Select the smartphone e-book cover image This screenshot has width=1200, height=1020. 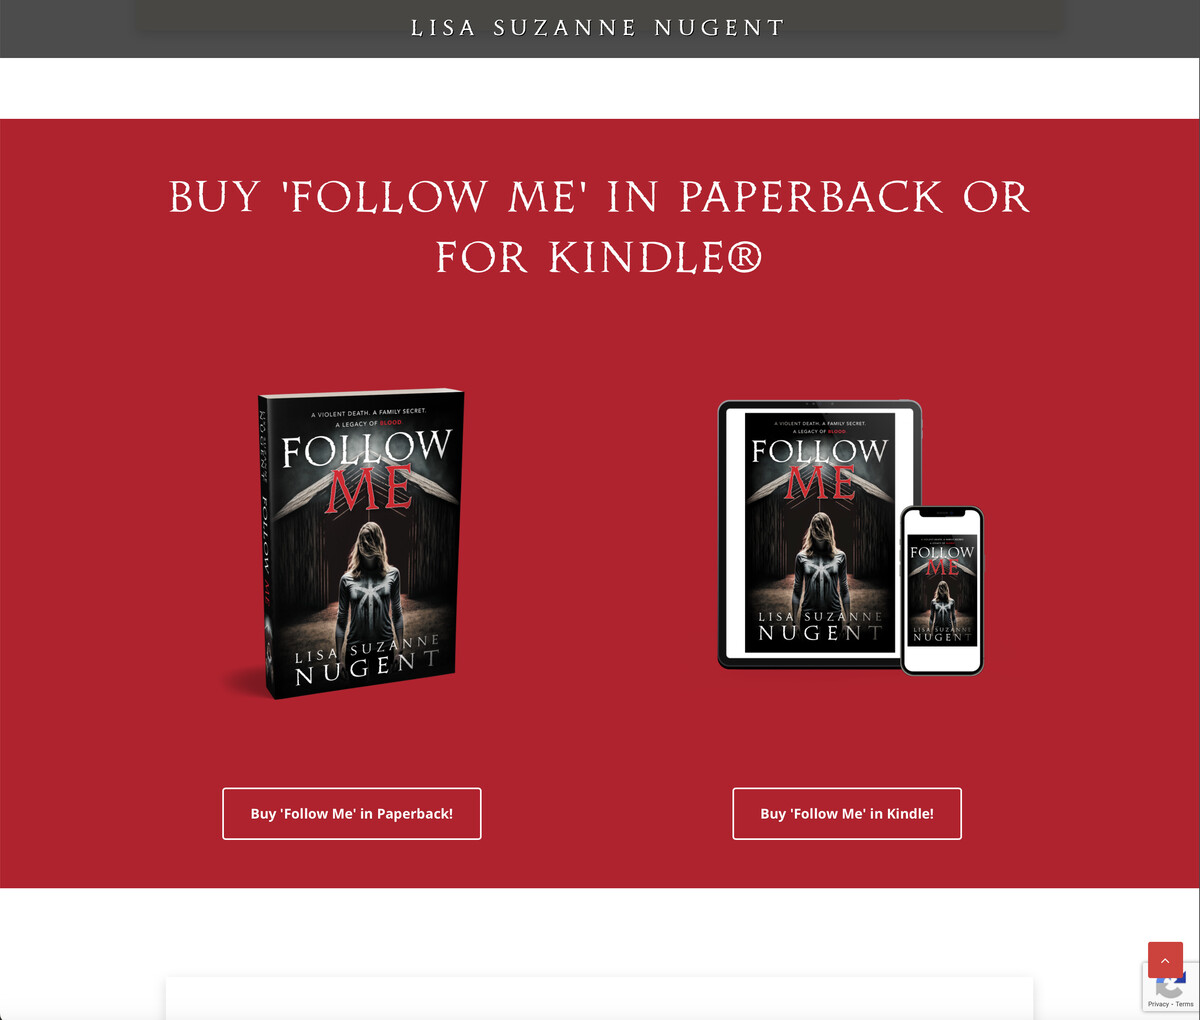point(942,590)
